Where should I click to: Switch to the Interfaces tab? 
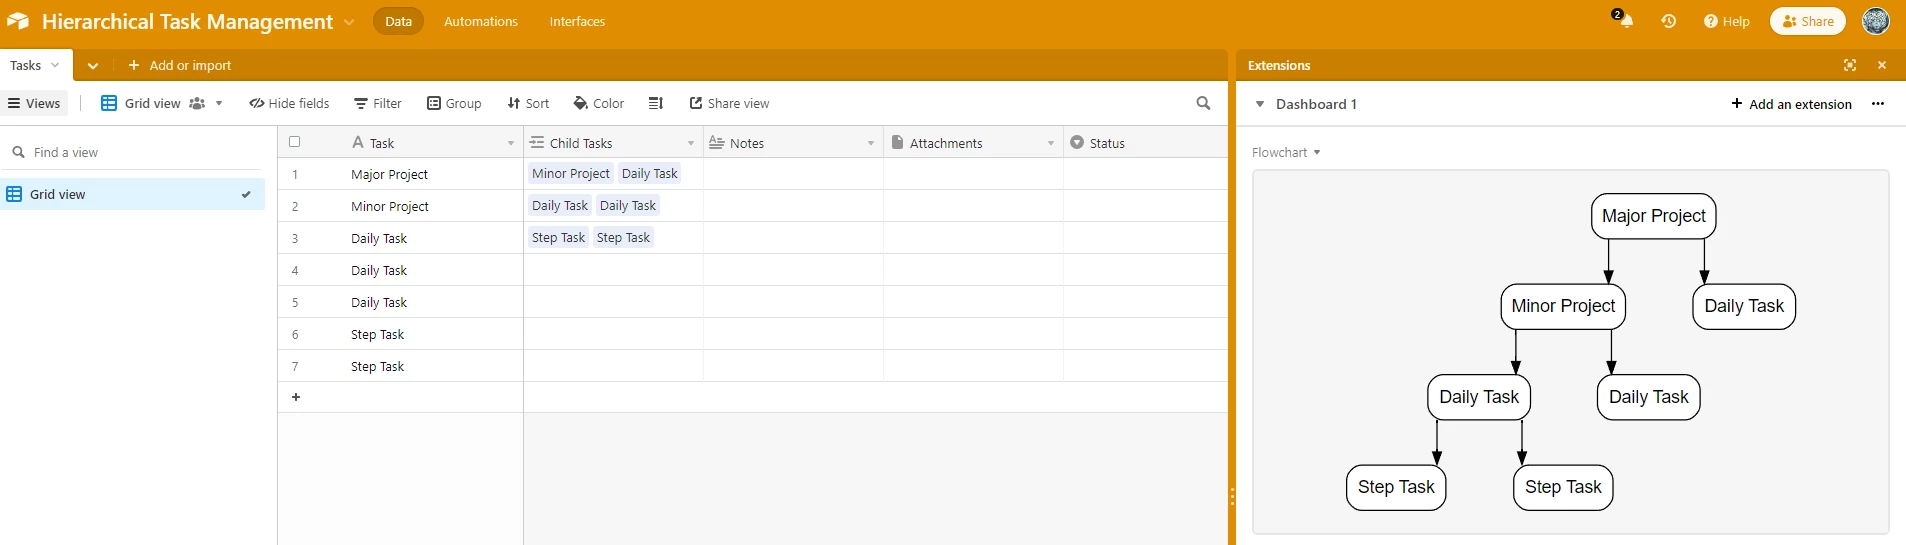coord(577,21)
